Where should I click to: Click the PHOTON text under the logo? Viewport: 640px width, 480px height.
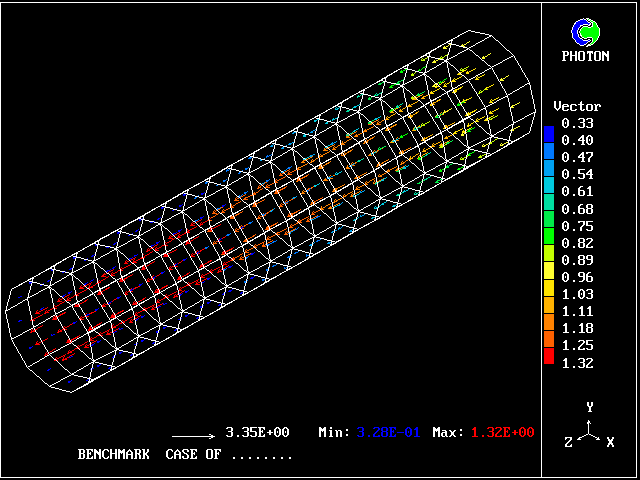591,57
